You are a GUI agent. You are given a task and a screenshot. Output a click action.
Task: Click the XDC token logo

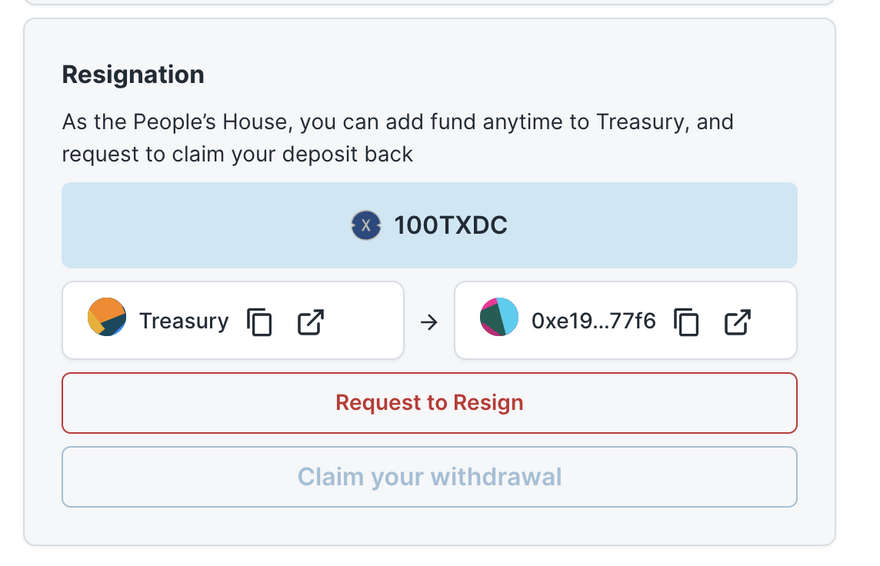366,226
